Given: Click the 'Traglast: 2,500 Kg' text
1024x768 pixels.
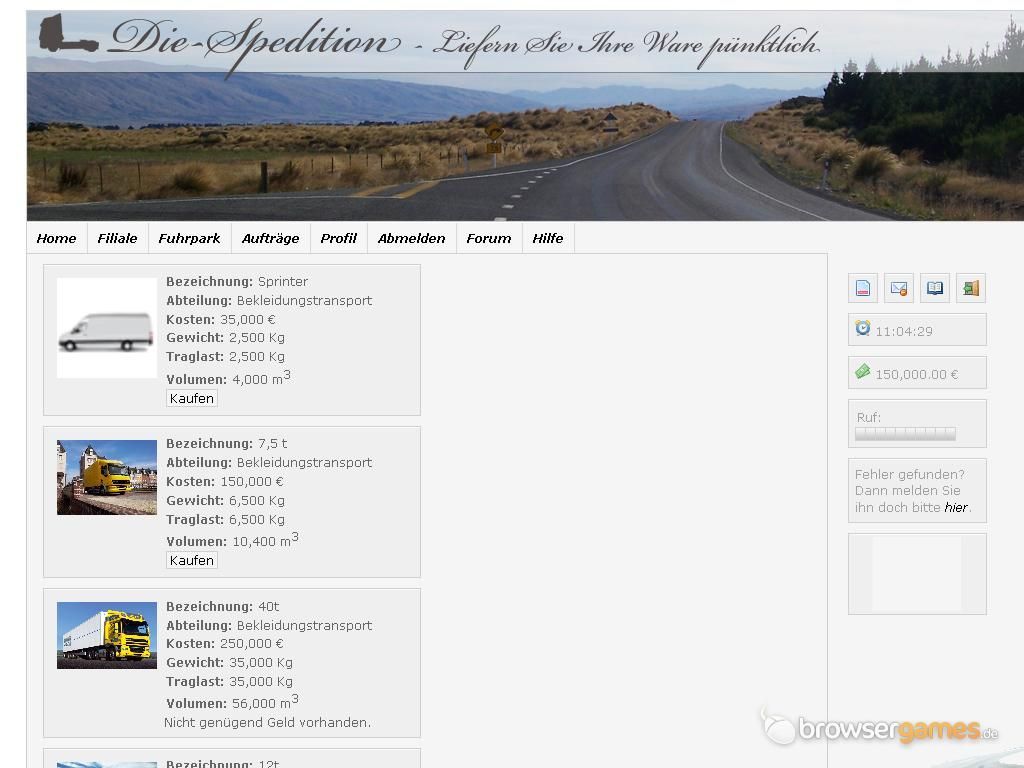Looking at the screenshot, I should point(225,357).
